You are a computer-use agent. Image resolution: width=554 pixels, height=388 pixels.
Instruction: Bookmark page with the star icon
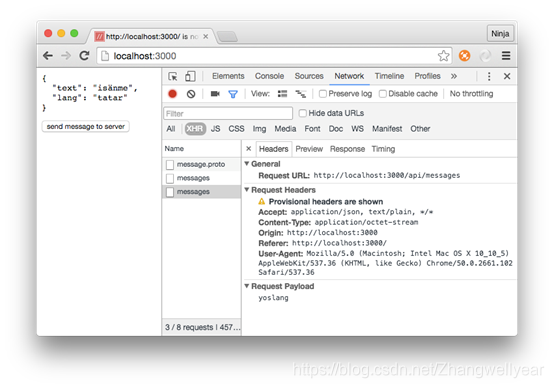point(443,56)
